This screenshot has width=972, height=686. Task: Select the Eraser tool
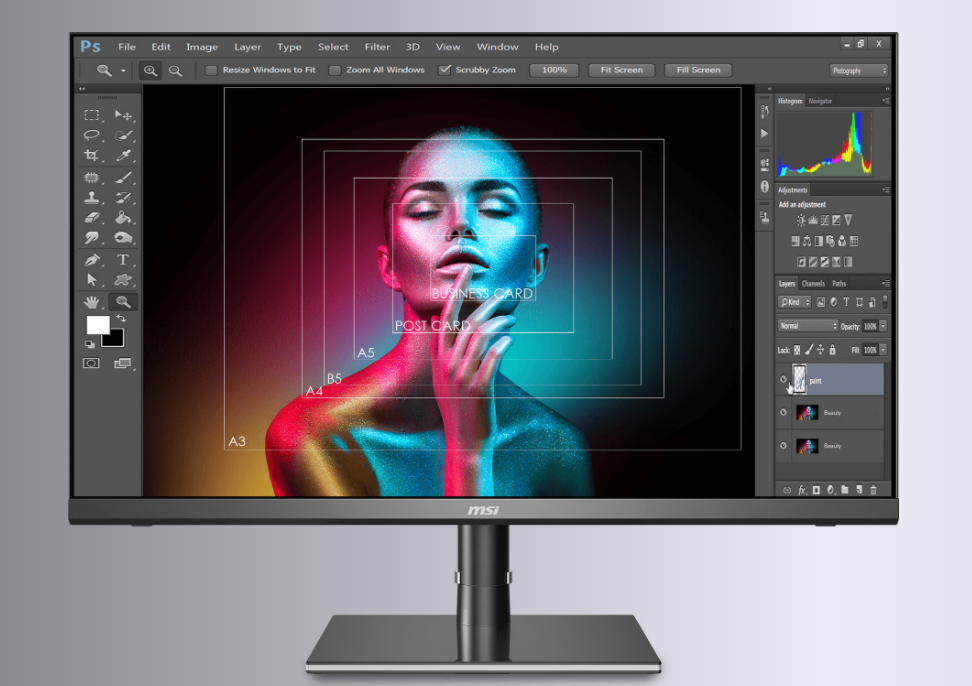tap(93, 215)
